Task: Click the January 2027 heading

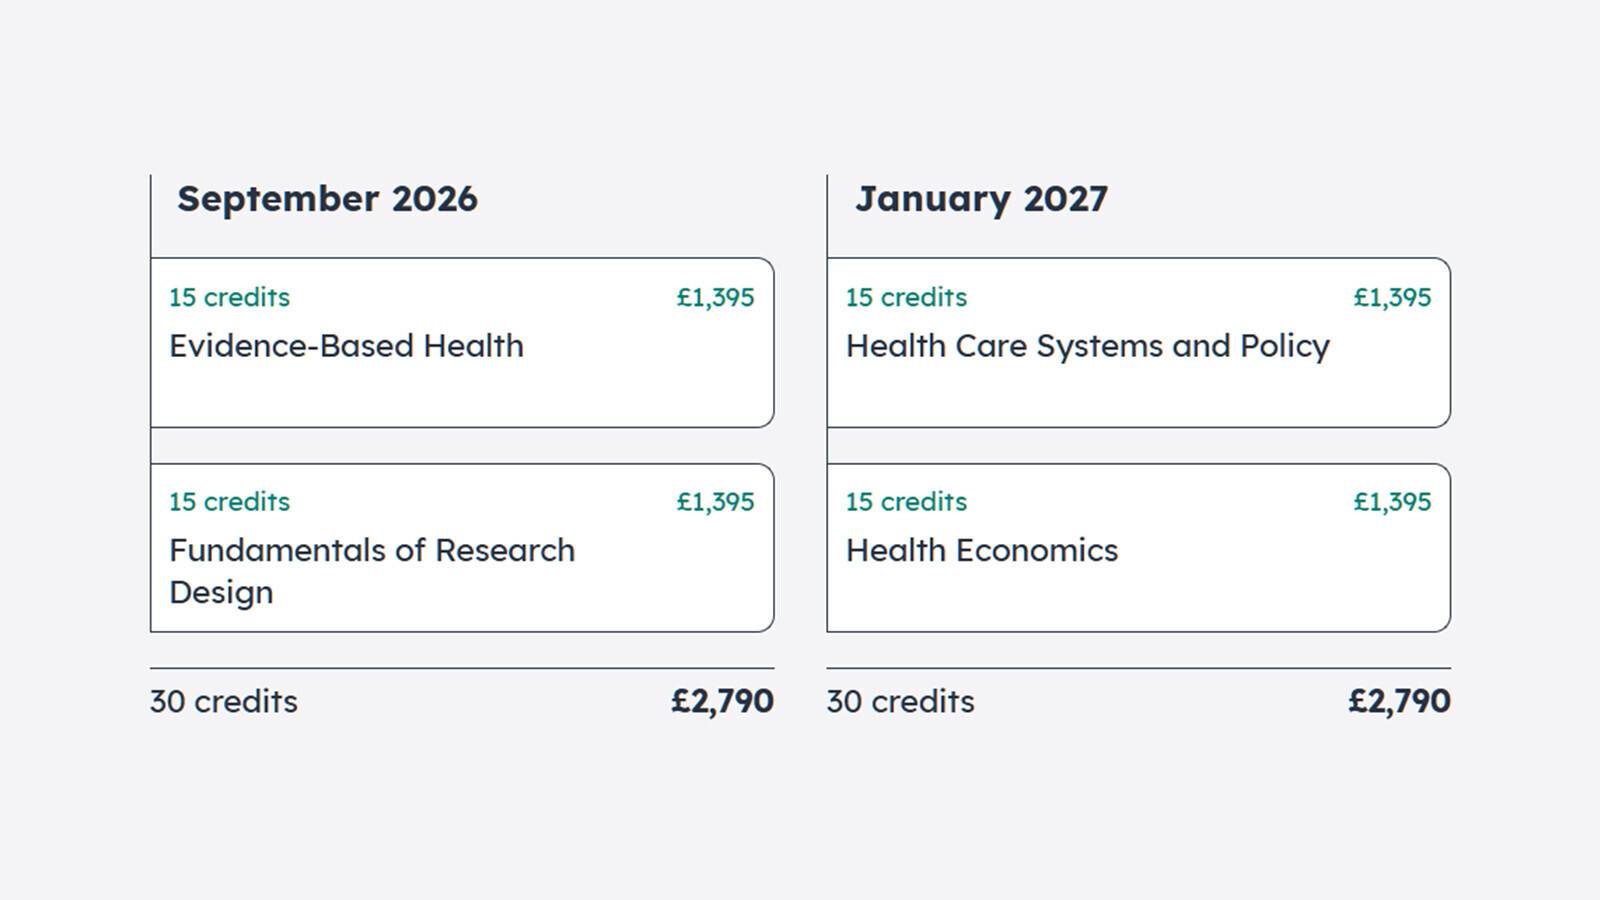Action: pos(980,199)
